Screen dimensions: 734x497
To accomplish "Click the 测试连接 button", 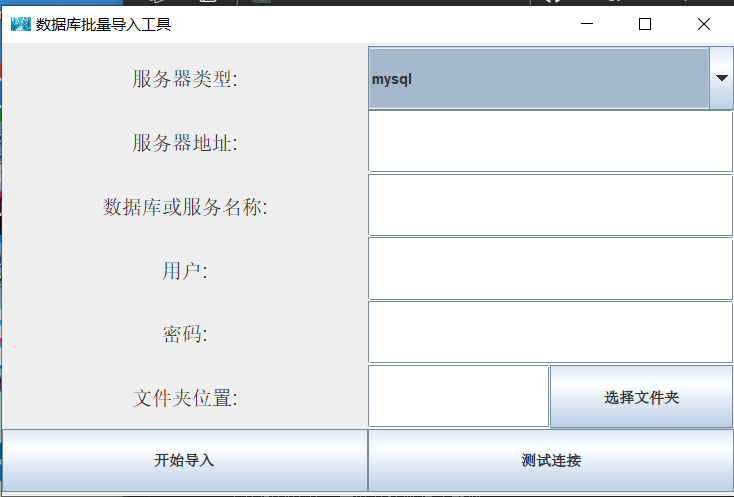I will pos(551,460).
